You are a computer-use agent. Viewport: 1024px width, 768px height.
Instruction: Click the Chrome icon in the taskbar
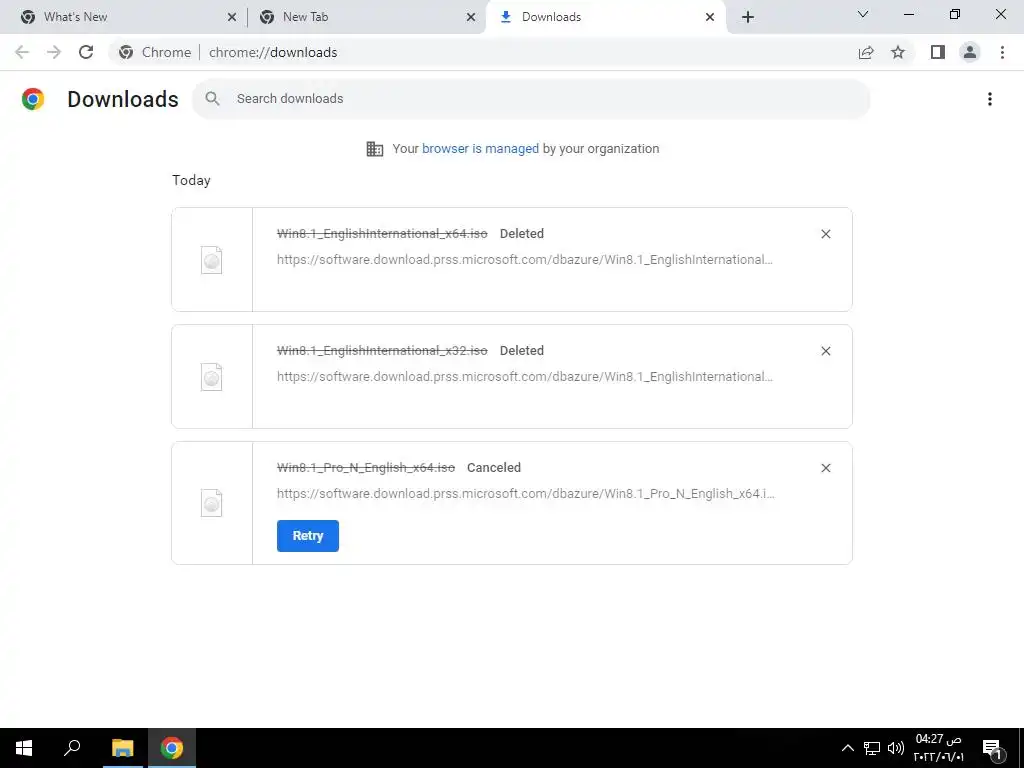click(172, 748)
